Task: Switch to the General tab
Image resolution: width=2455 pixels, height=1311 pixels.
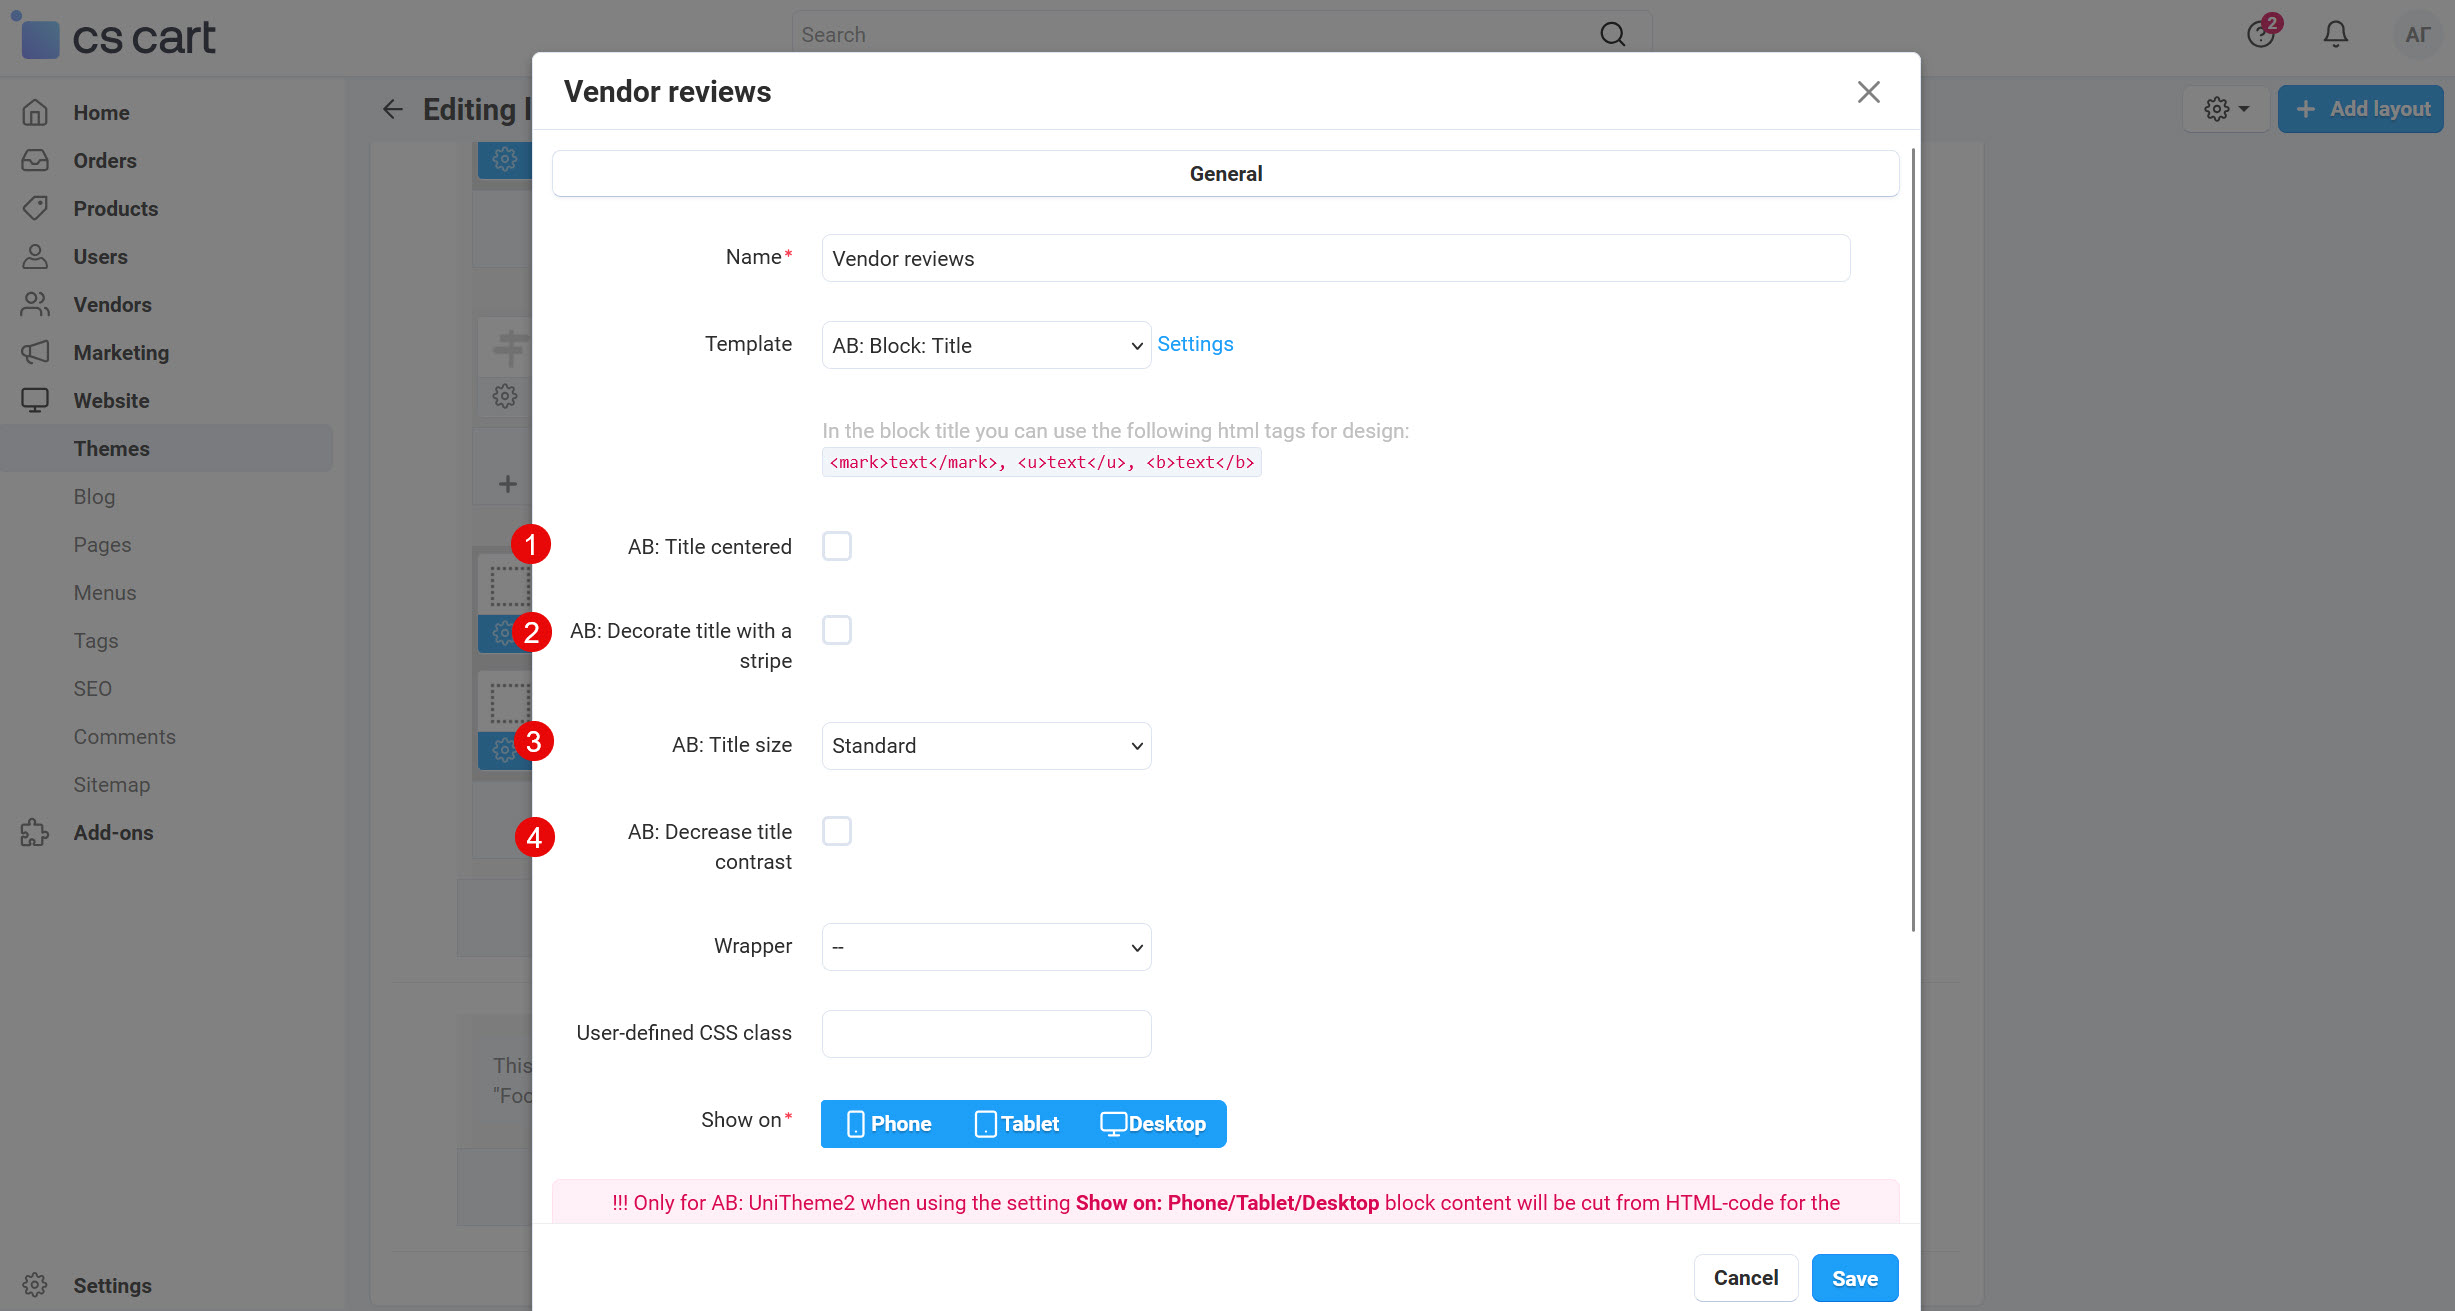Action: click(x=1225, y=173)
